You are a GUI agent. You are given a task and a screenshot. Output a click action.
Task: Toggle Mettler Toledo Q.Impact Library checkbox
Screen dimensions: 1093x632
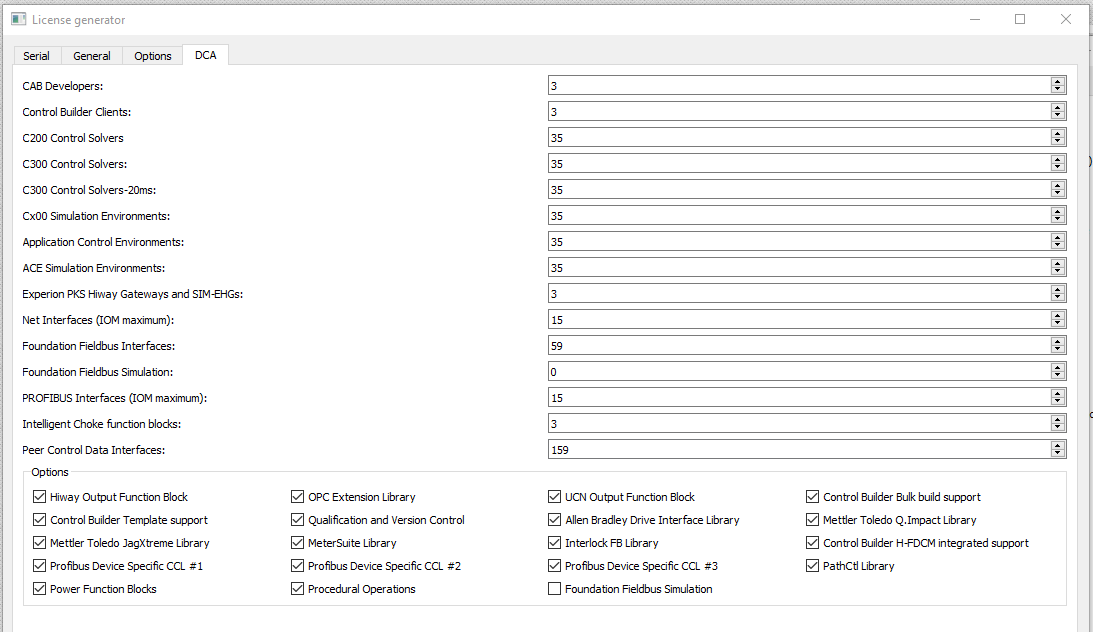(x=812, y=520)
